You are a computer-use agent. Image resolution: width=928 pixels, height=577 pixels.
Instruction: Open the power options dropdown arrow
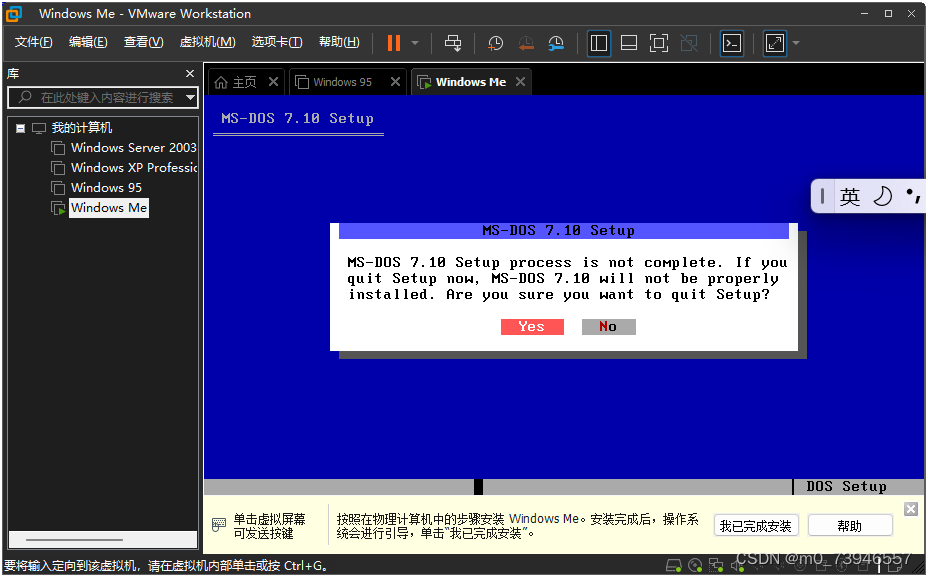(x=415, y=43)
